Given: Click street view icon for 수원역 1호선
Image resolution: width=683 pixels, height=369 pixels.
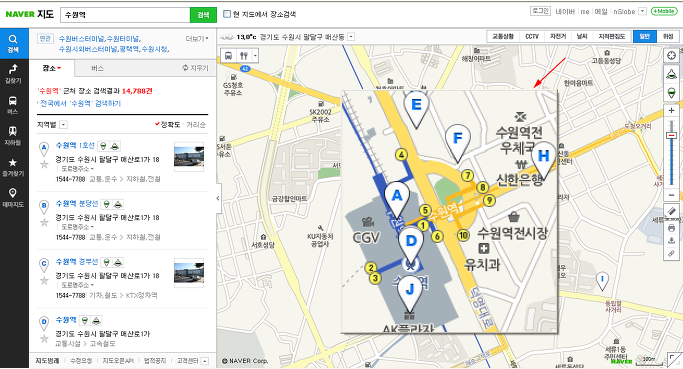Looking at the screenshot, I should tap(103, 146).
